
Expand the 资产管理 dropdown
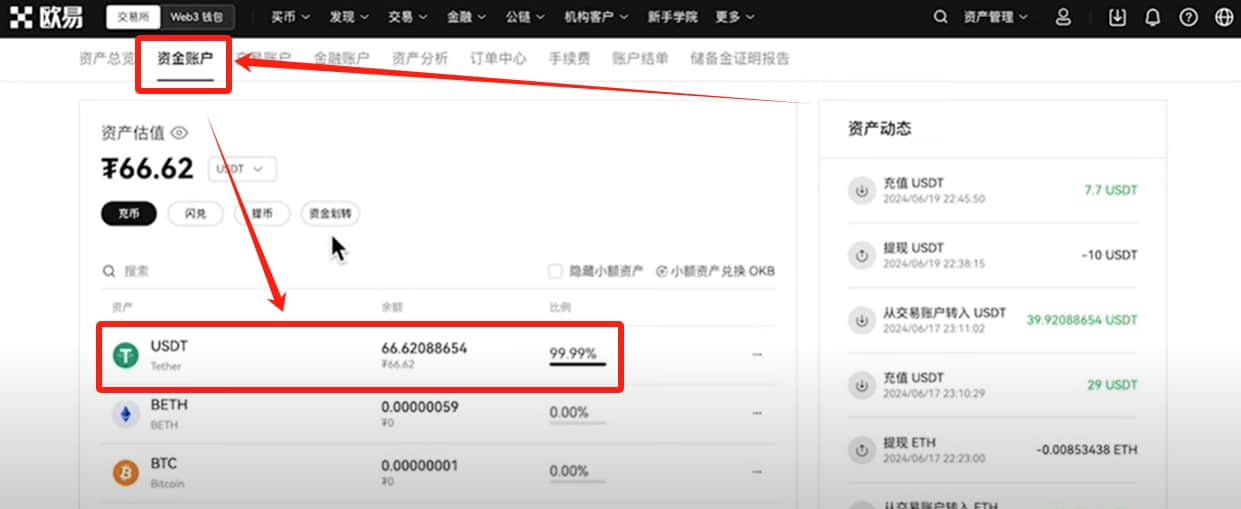tap(994, 17)
